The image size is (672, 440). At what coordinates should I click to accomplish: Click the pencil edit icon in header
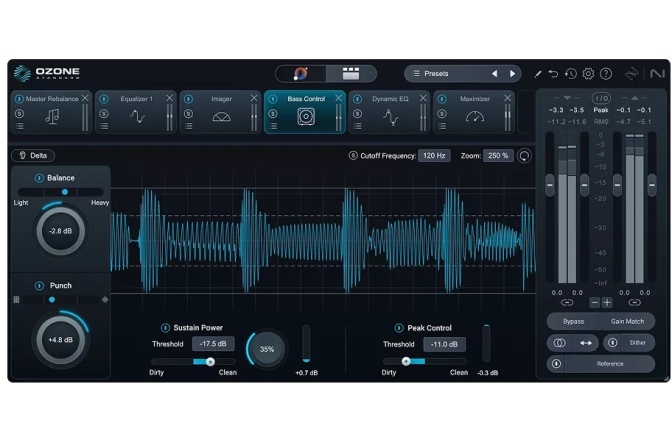[x=537, y=74]
